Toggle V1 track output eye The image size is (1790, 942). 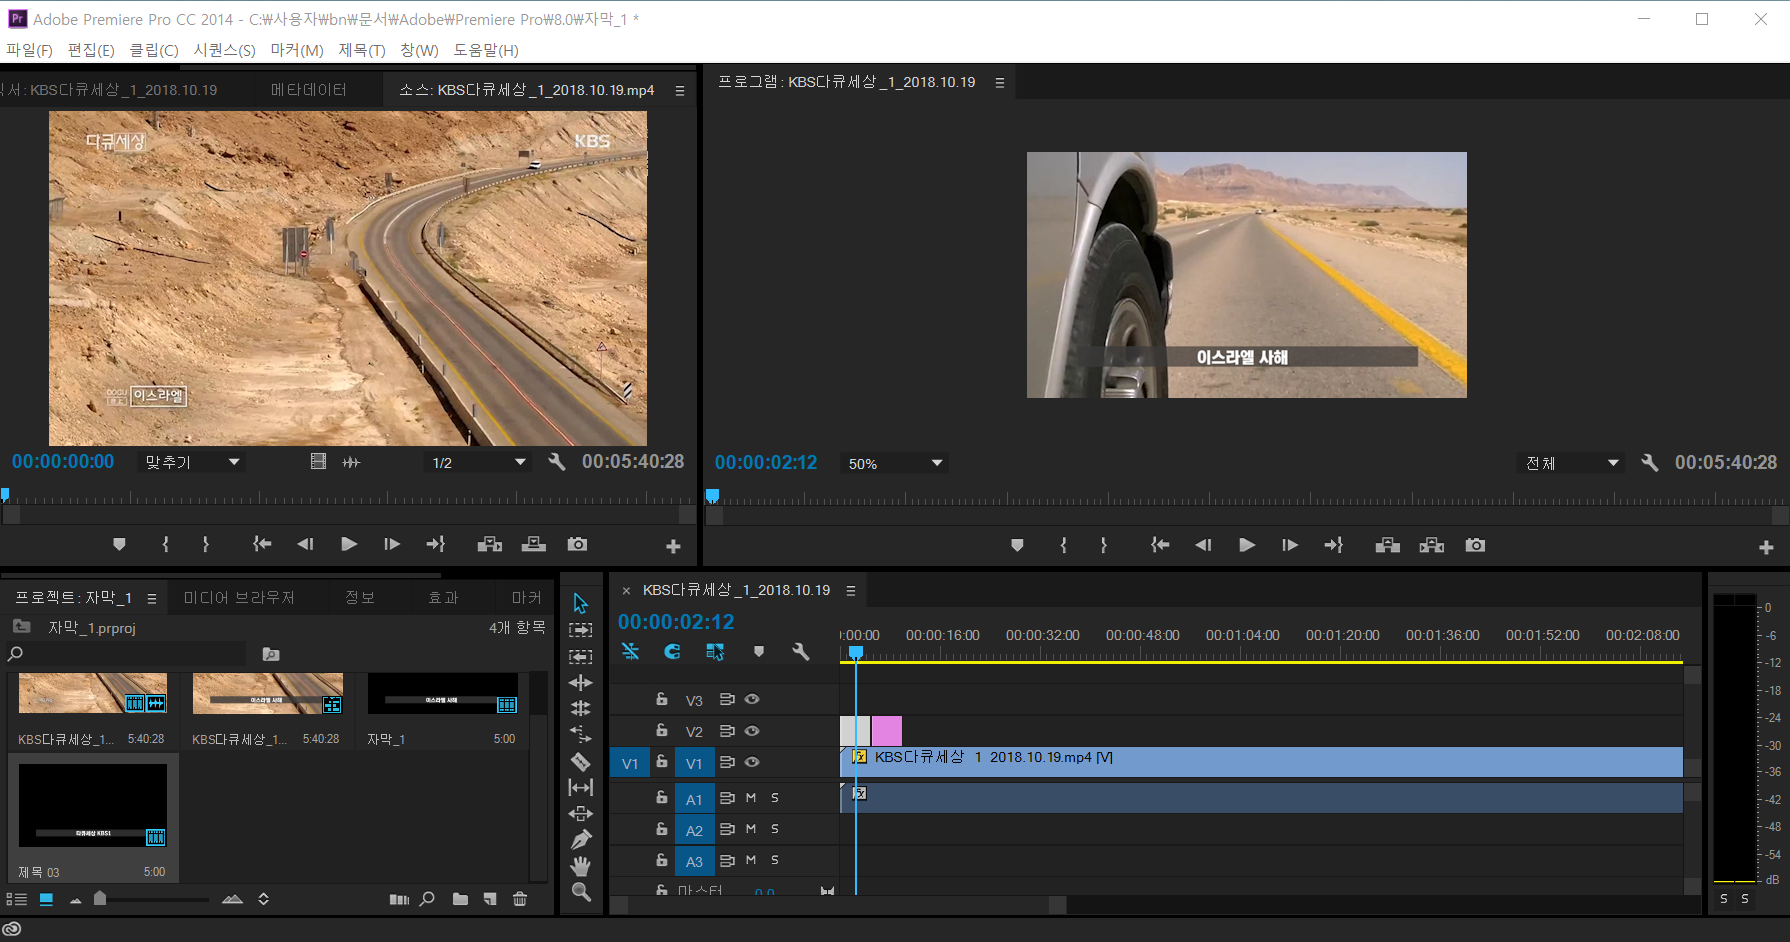(752, 762)
